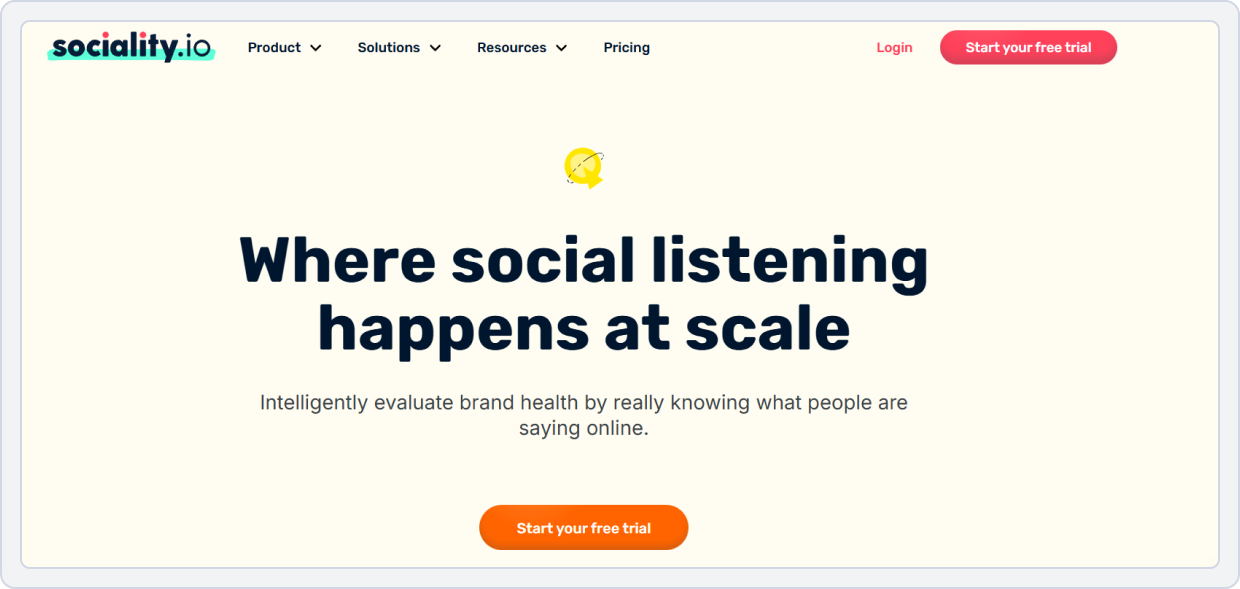Click the orange 'Start your free trial' button
This screenshot has width=1240, height=589.
click(583, 527)
